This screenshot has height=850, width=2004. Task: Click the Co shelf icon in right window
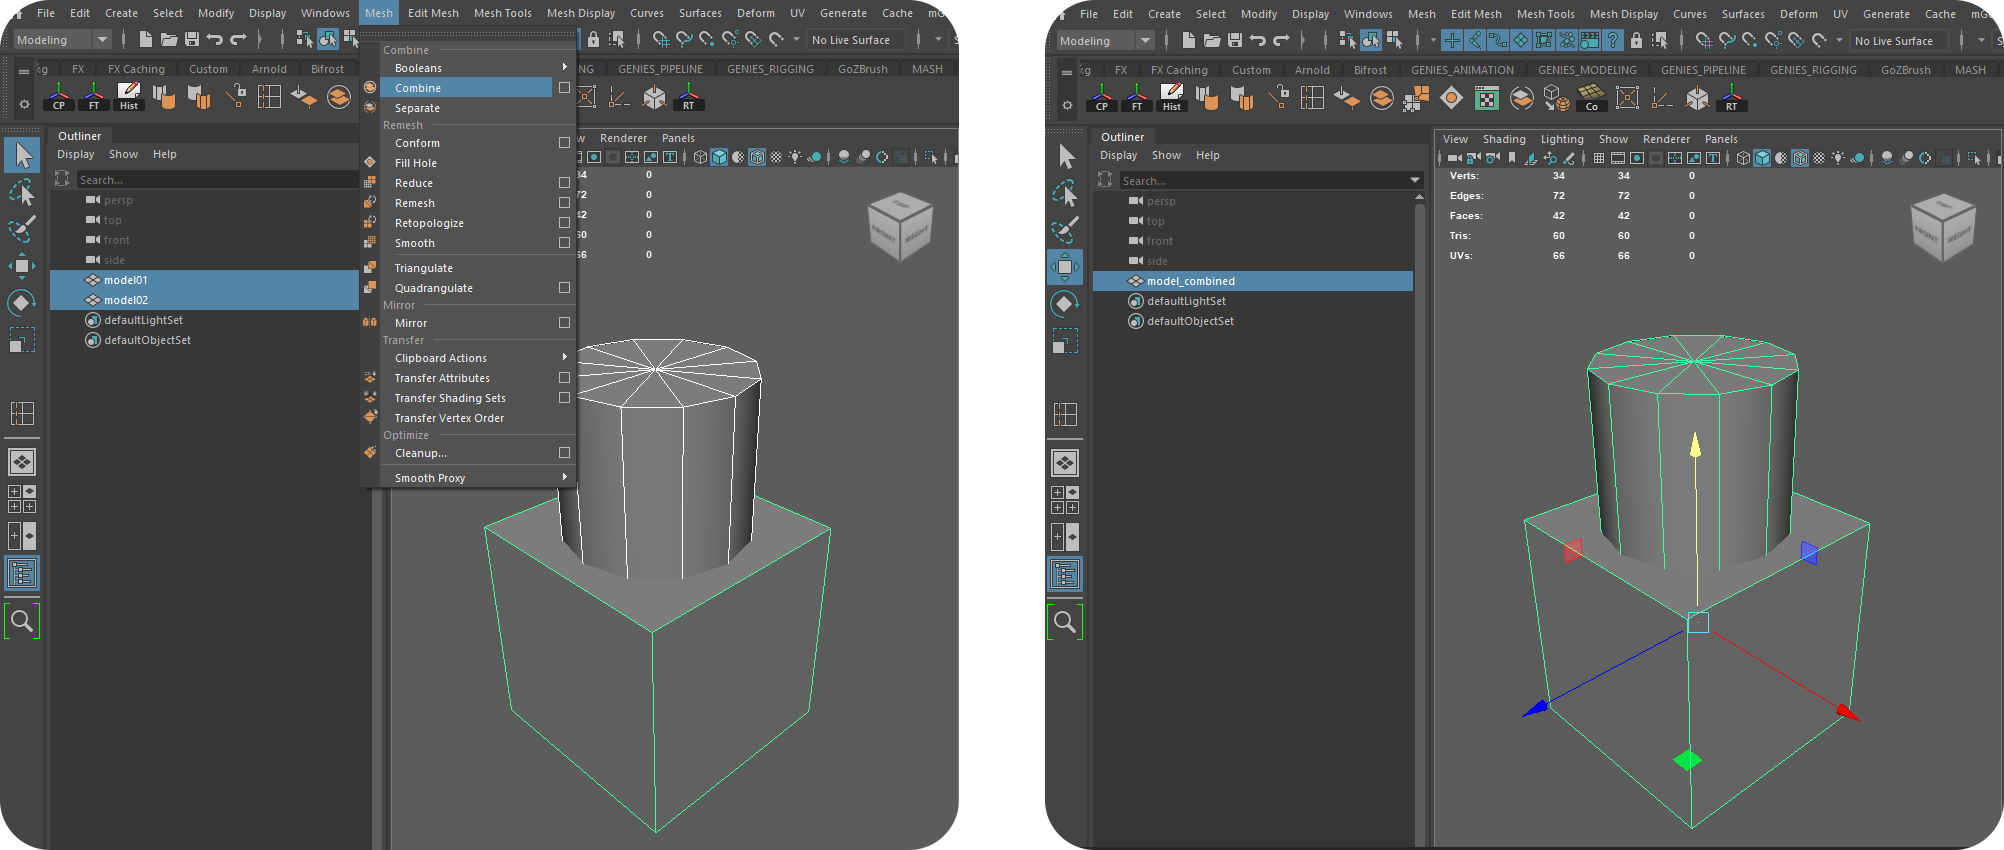point(1591,98)
